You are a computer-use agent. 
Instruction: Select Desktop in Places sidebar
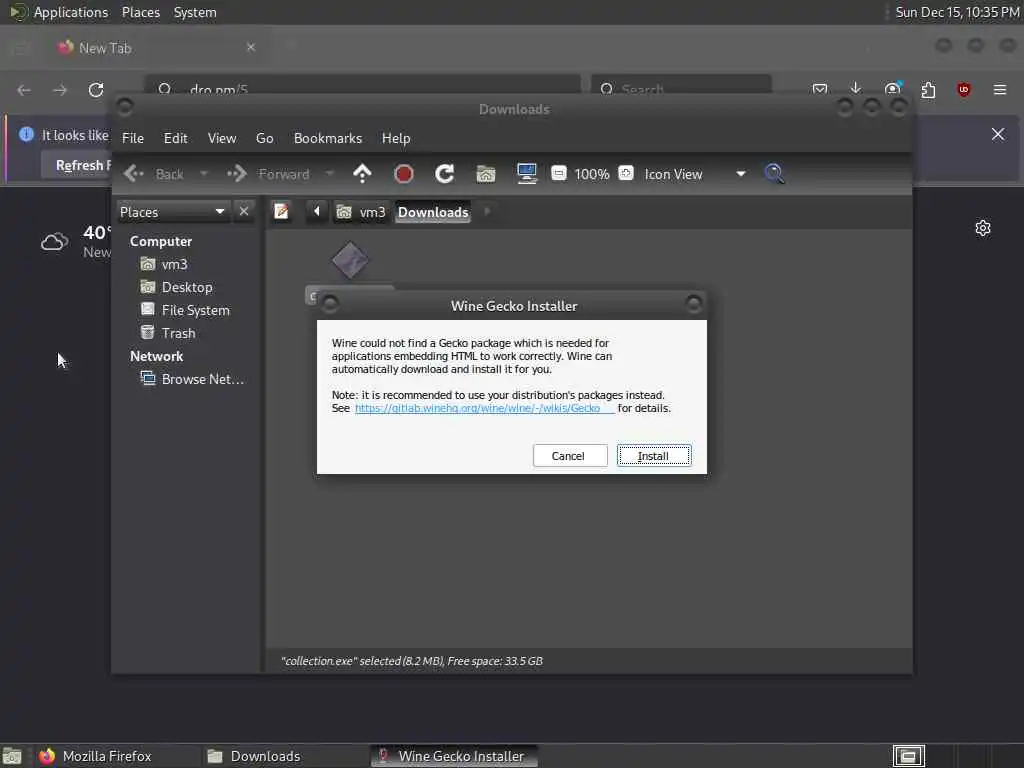[x=187, y=287]
